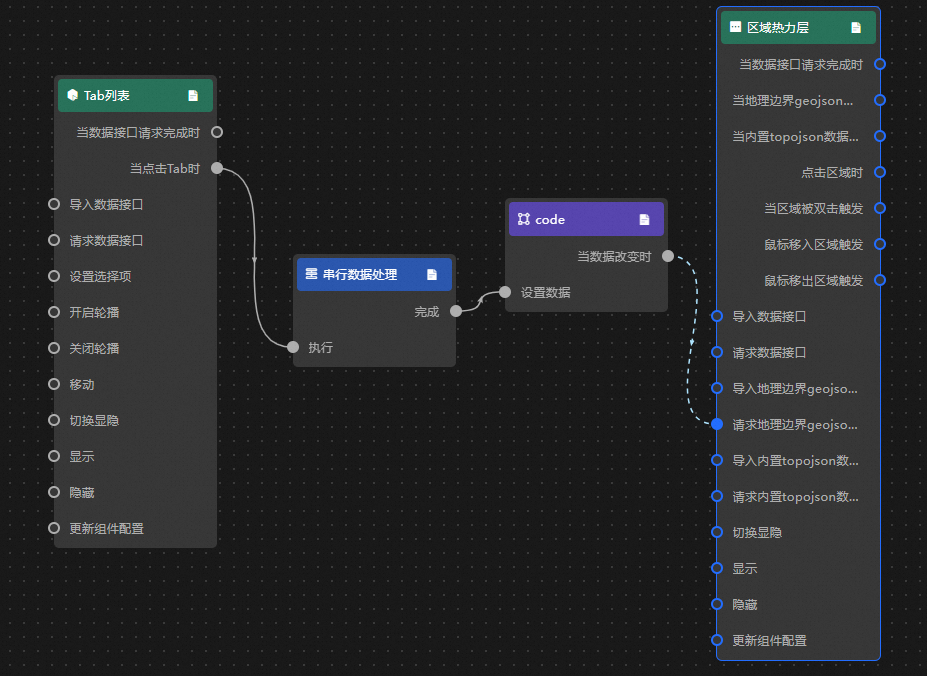Click 区域热力层 请求数据接口 input port

[x=717, y=352]
